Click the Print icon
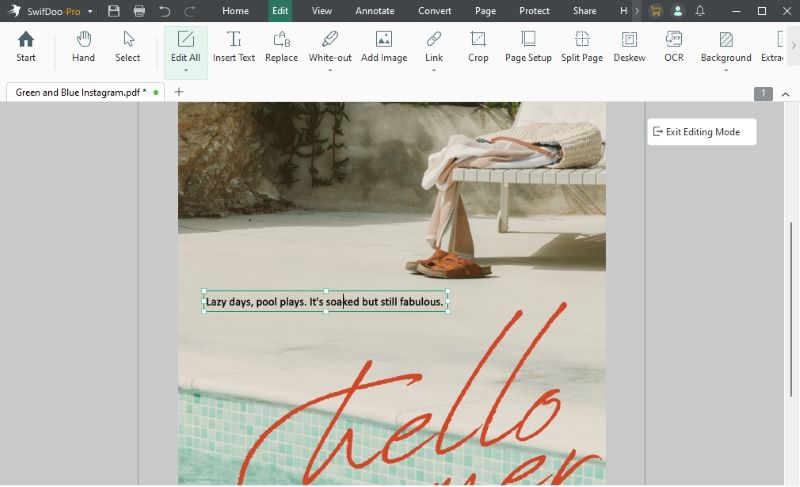Viewport: 800px width, 487px height. coord(139,11)
